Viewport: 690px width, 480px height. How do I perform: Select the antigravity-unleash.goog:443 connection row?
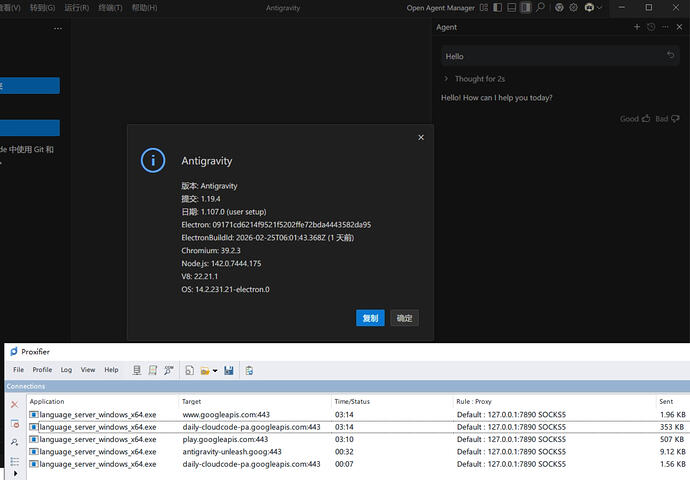click(x=358, y=451)
